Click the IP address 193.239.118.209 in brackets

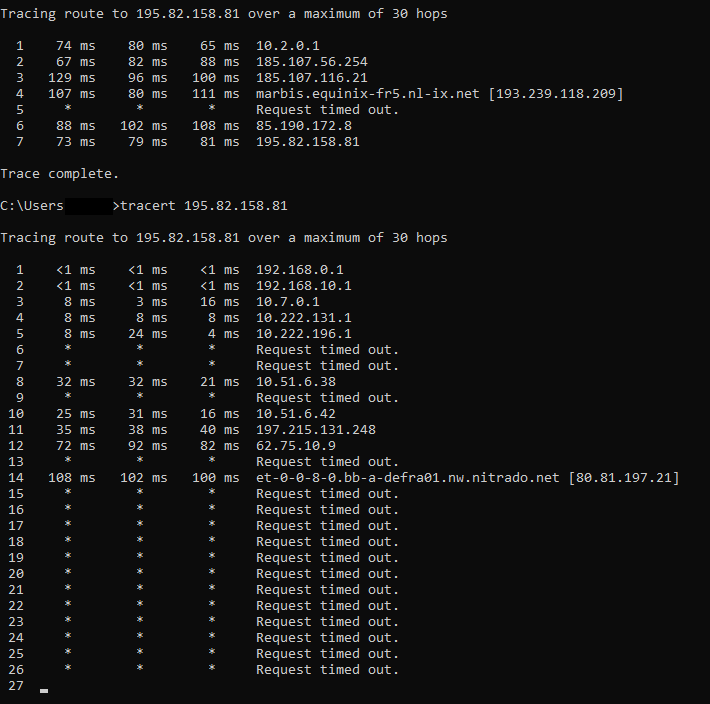click(556, 94)
